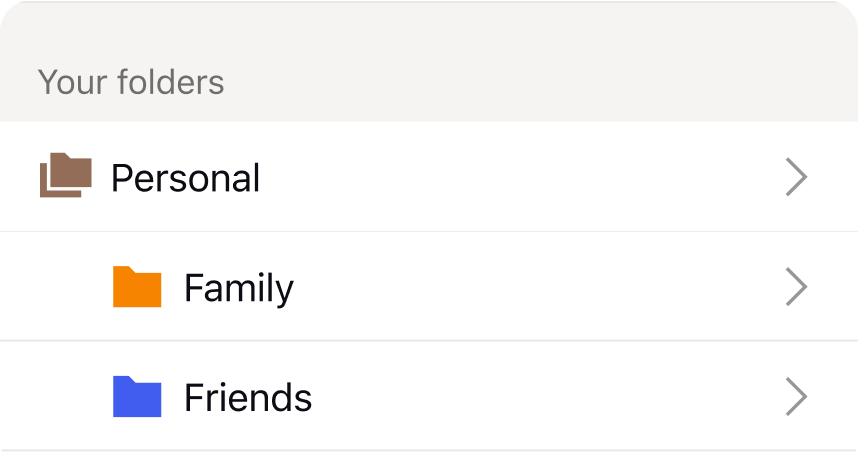This screenshot has height=472, width=858.
Task: Tap the gray chevron beside Friends
Action: click(x=796, y=397)
